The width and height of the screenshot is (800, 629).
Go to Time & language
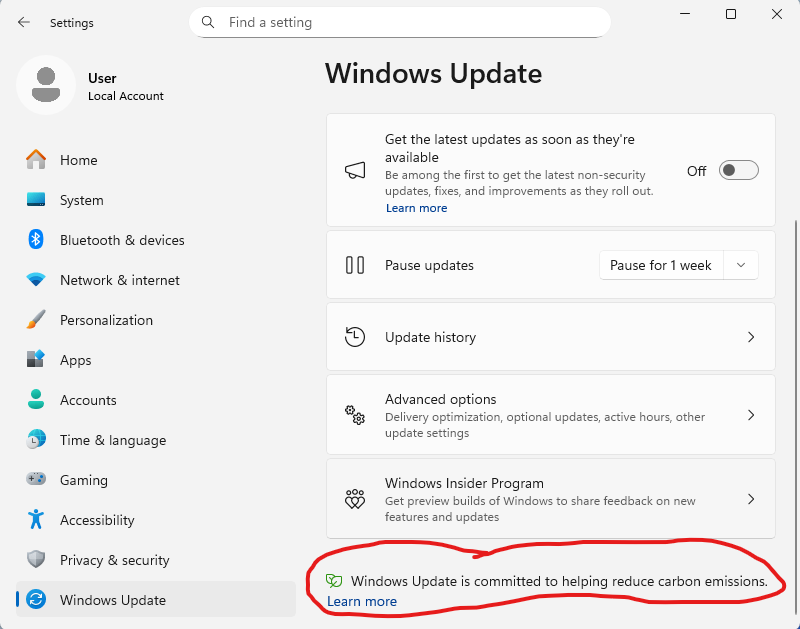pyautogui.click(x=156, y=439)
